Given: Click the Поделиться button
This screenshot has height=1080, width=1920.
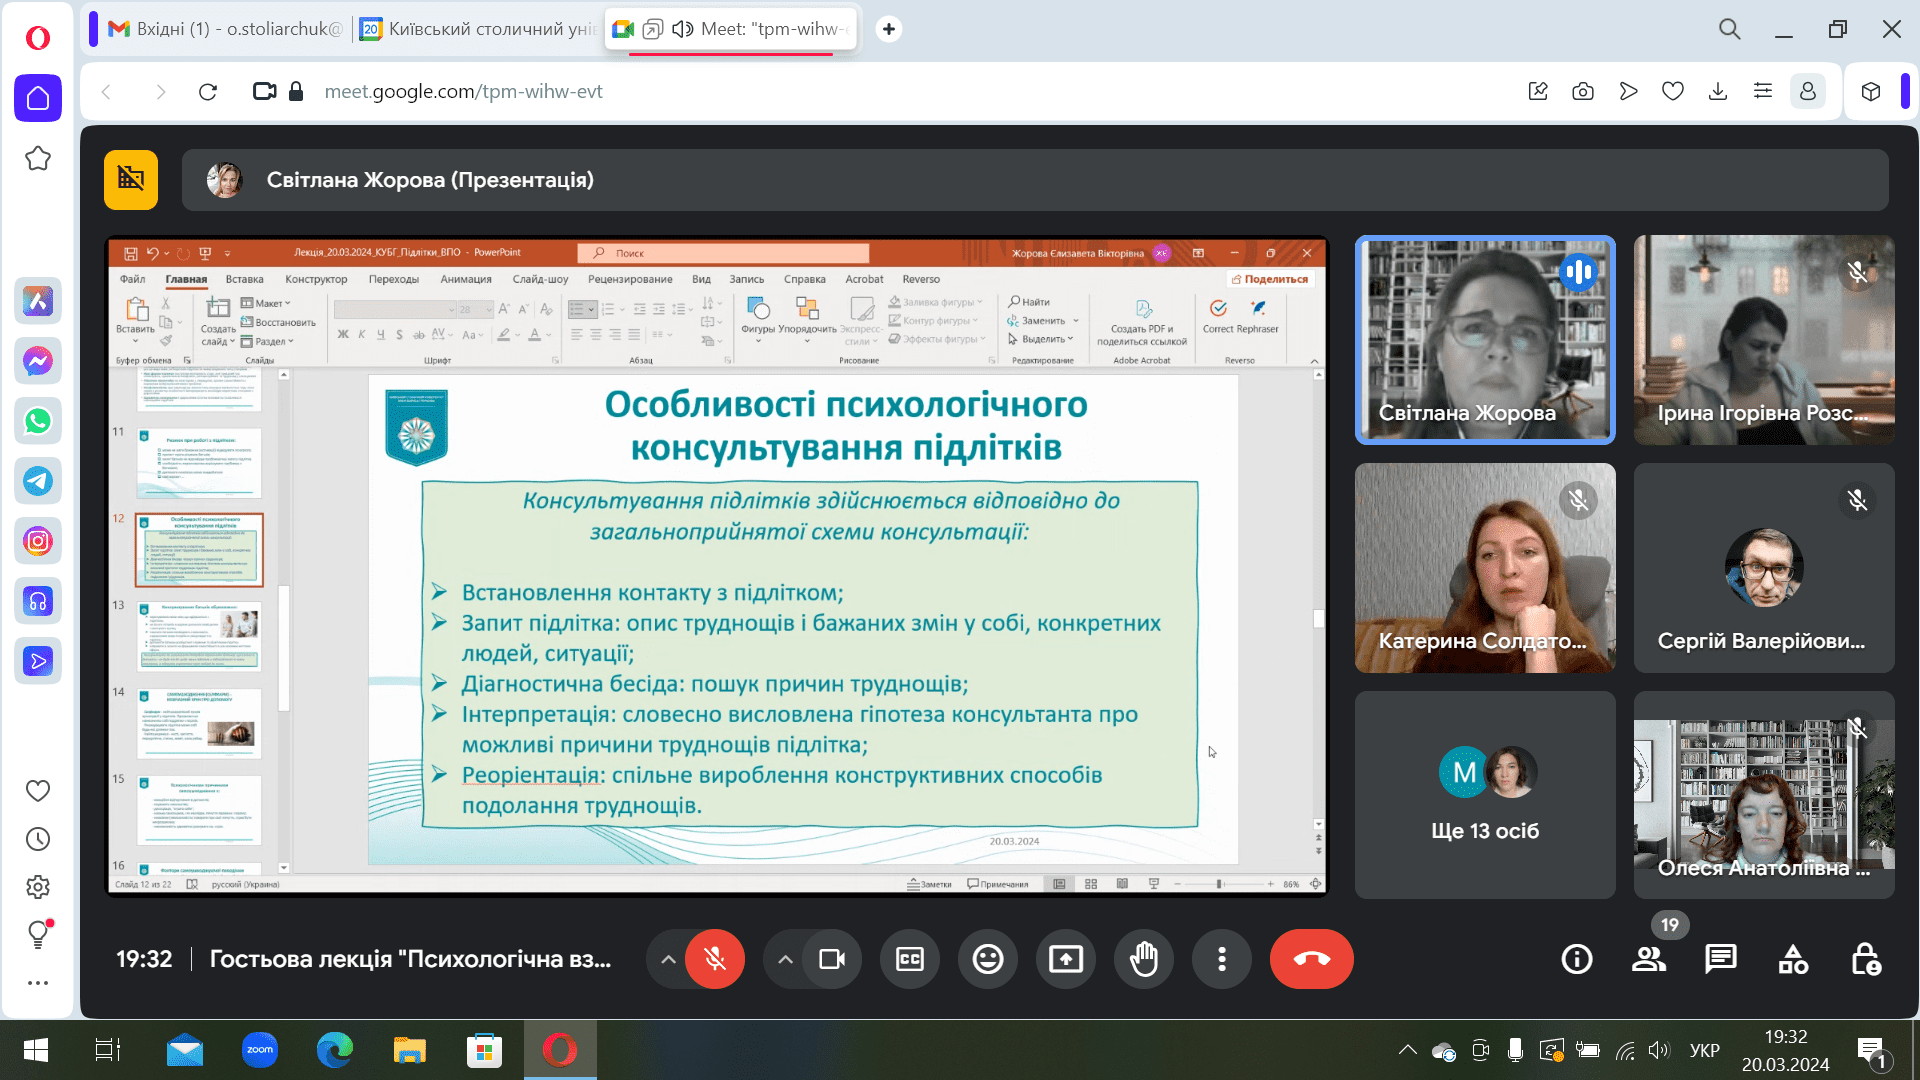Looking at the screenshot, I should tap(1271, 279).
